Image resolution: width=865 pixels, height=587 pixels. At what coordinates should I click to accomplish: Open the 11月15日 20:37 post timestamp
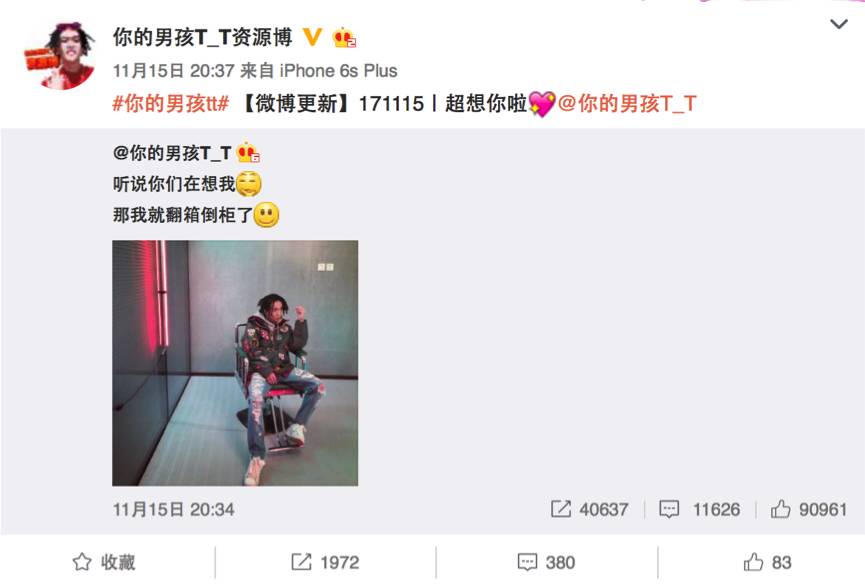174,71
